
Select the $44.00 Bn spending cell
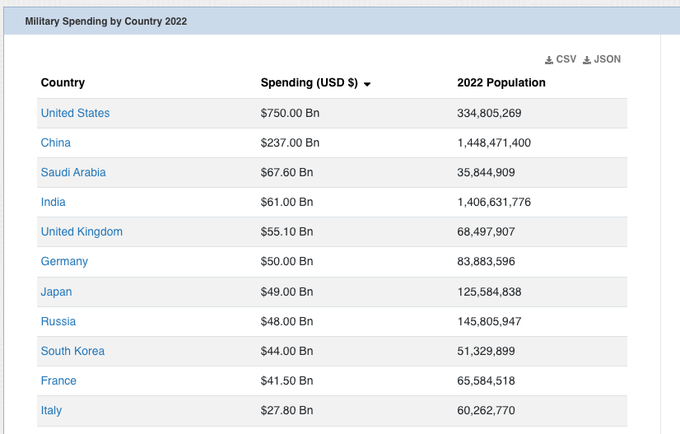(287, 351)
